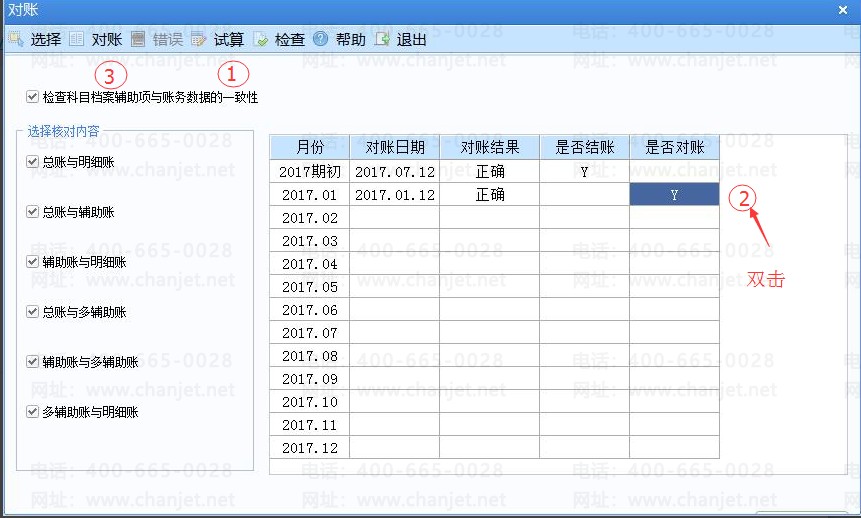Click the 选择 toolbar icon
Screen dimensions: 861x518
pyautogui.click(x=16, y=40)
